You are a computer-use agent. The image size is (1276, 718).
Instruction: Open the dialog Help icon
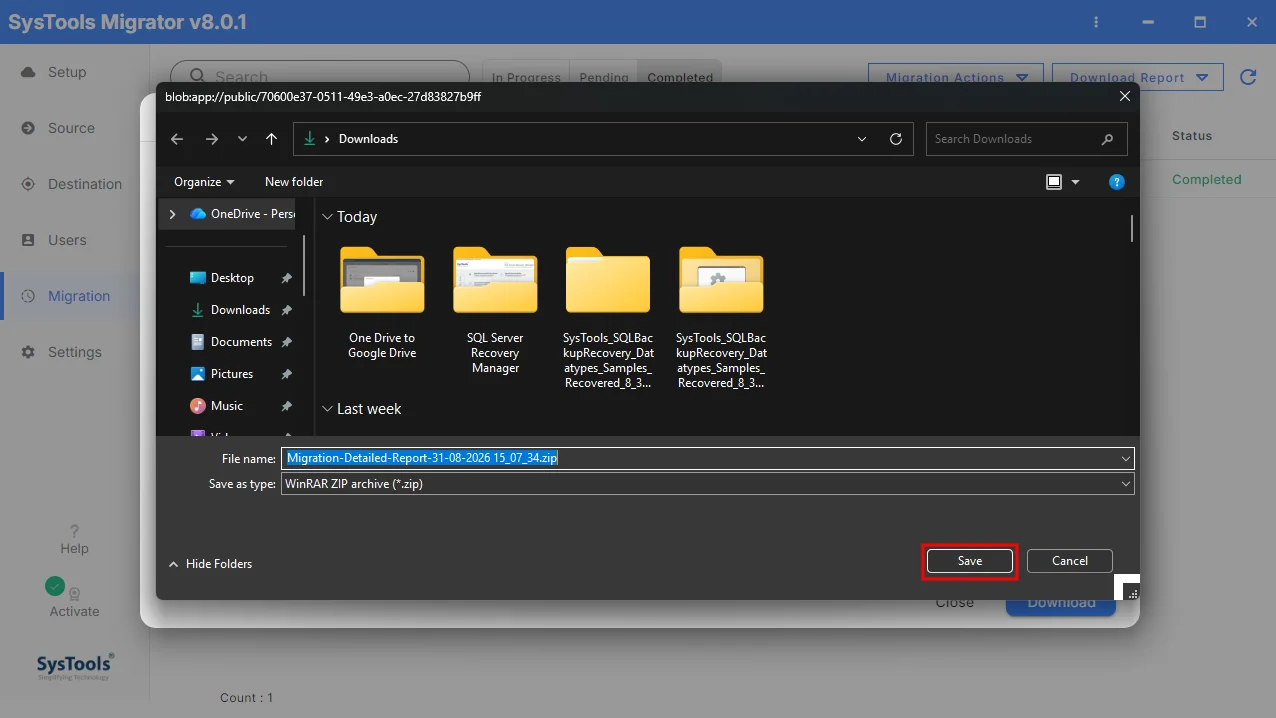pos(1117,182)
